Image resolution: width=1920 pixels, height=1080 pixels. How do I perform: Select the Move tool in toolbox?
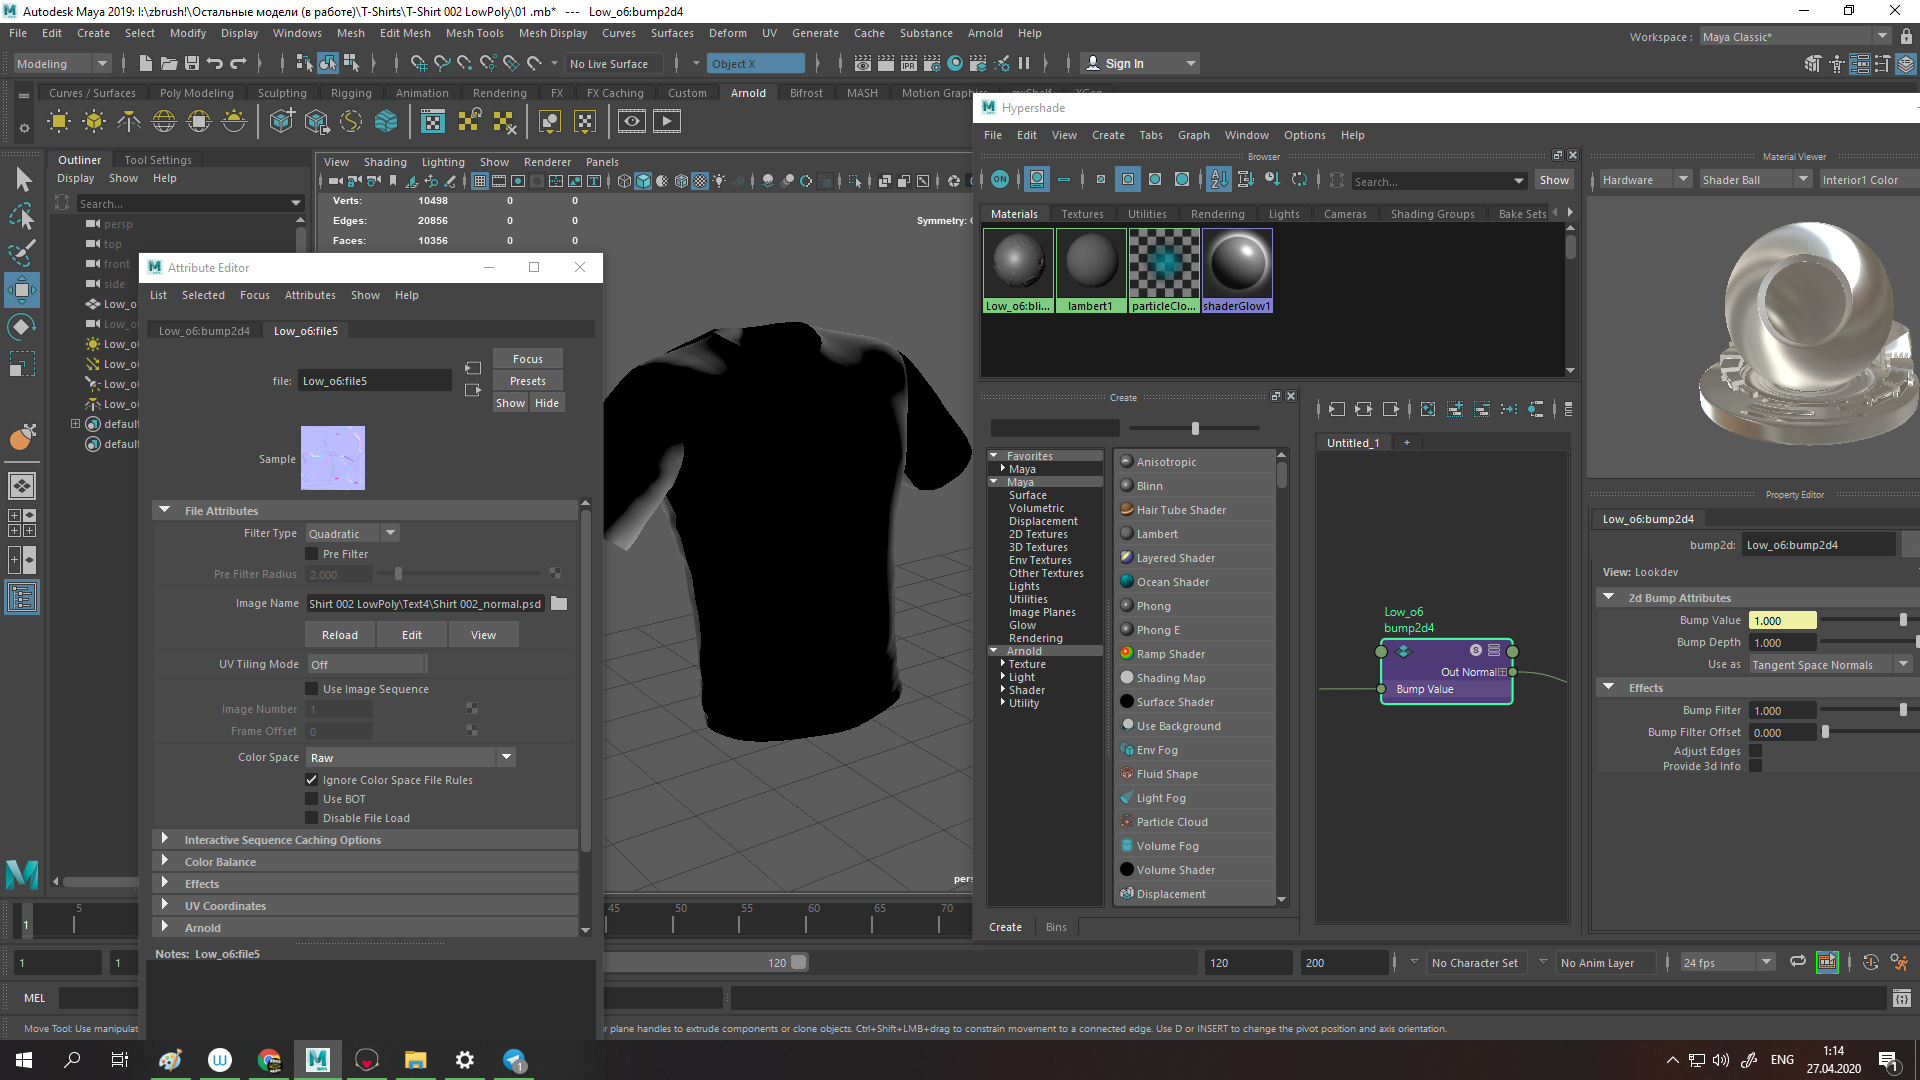coord(22,290)
